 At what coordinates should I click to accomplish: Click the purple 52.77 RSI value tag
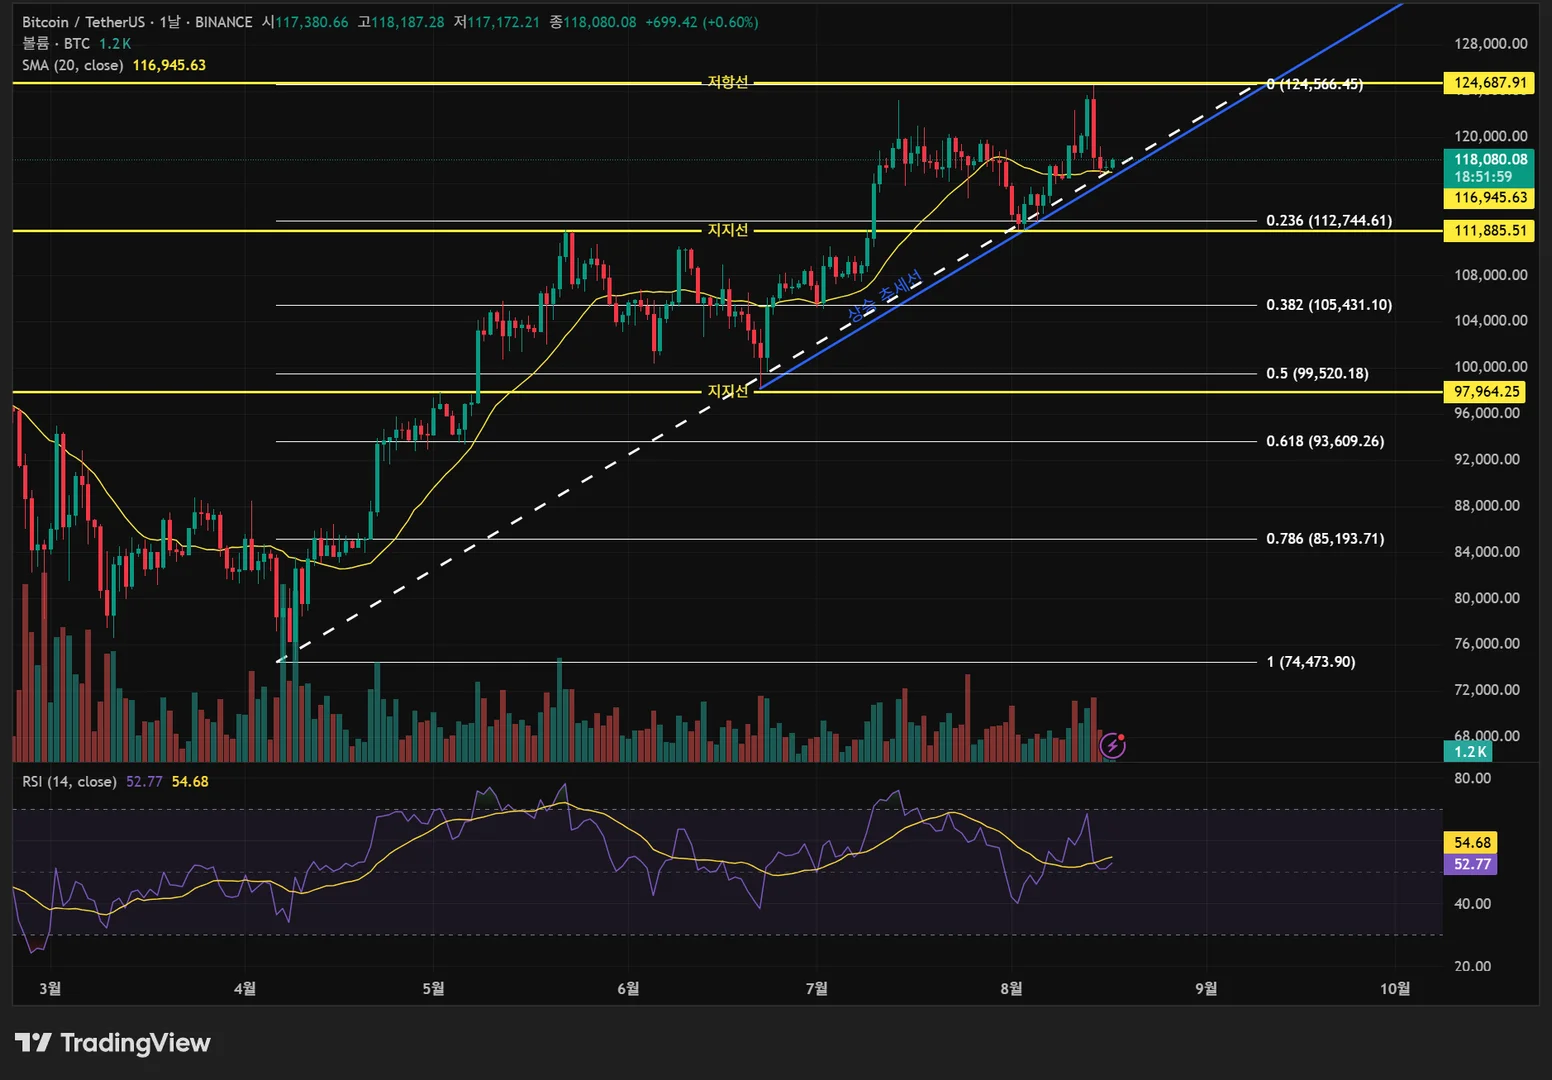pyautogui.click(x=1471, y=864)
